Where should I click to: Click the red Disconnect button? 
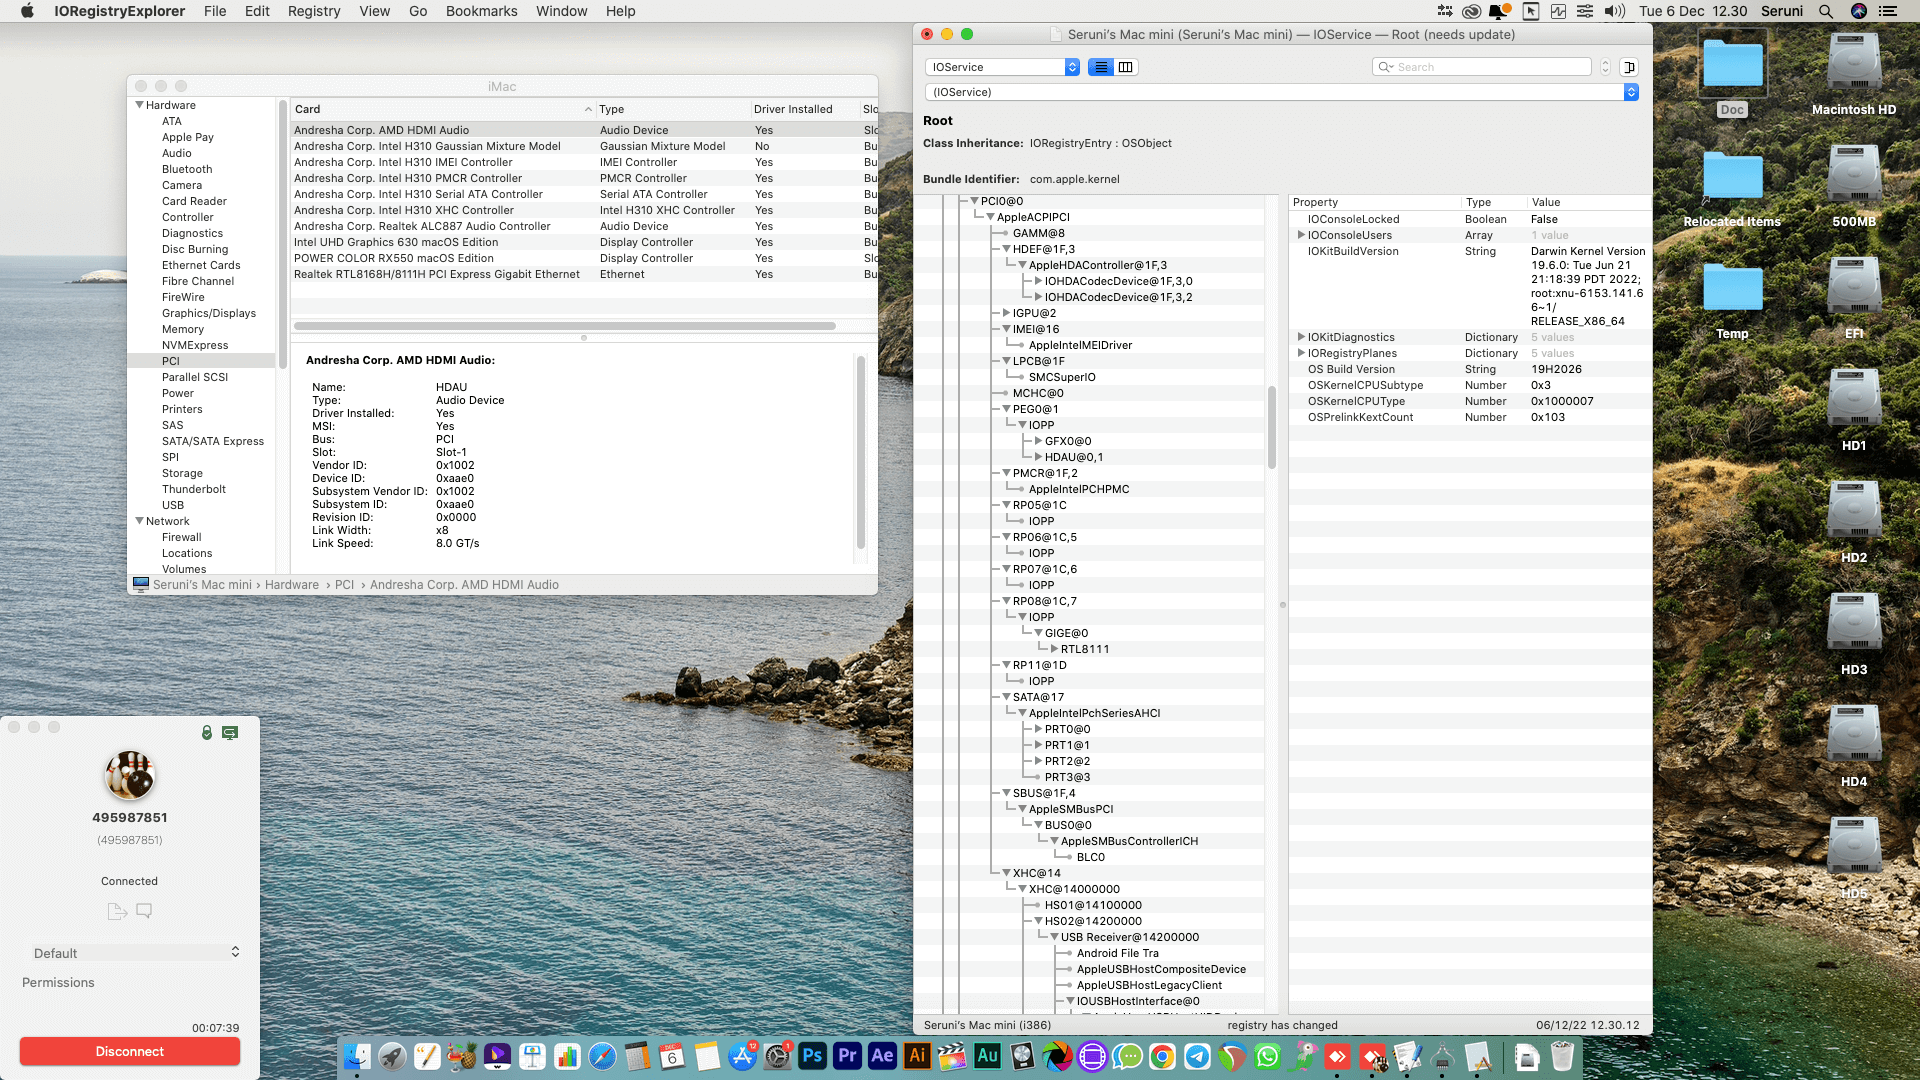click(x=130, y=1051)
